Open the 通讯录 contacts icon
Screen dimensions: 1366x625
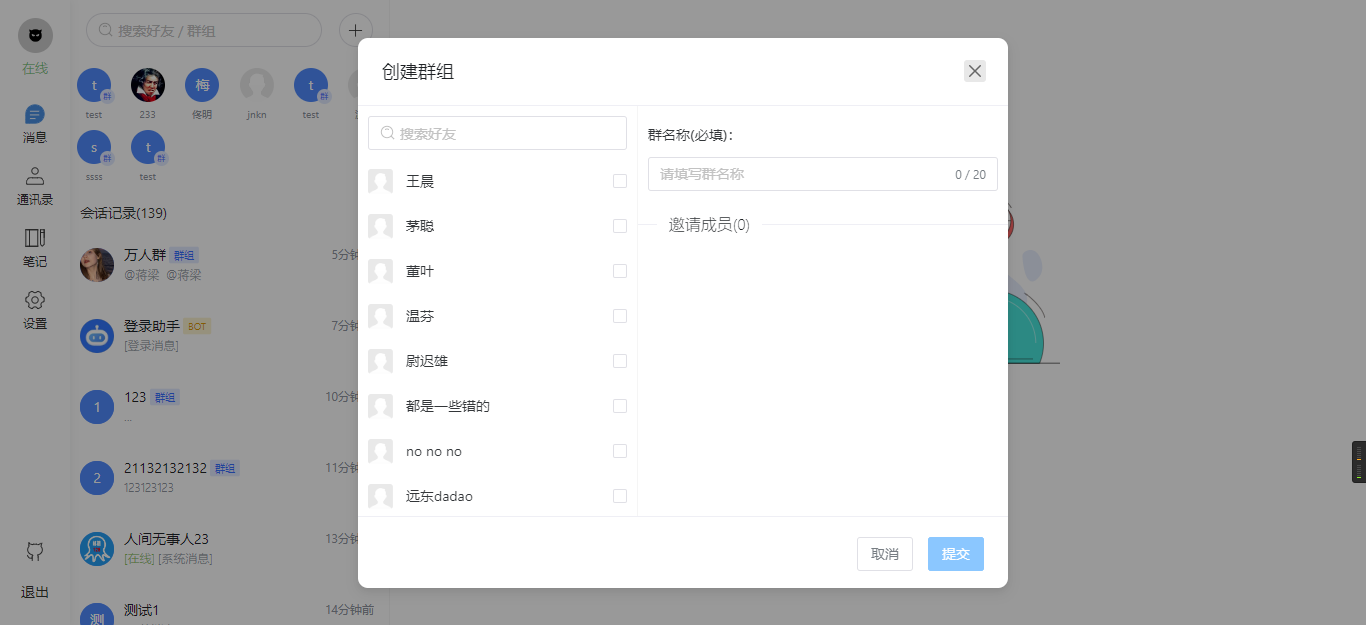tap(35, 177)
